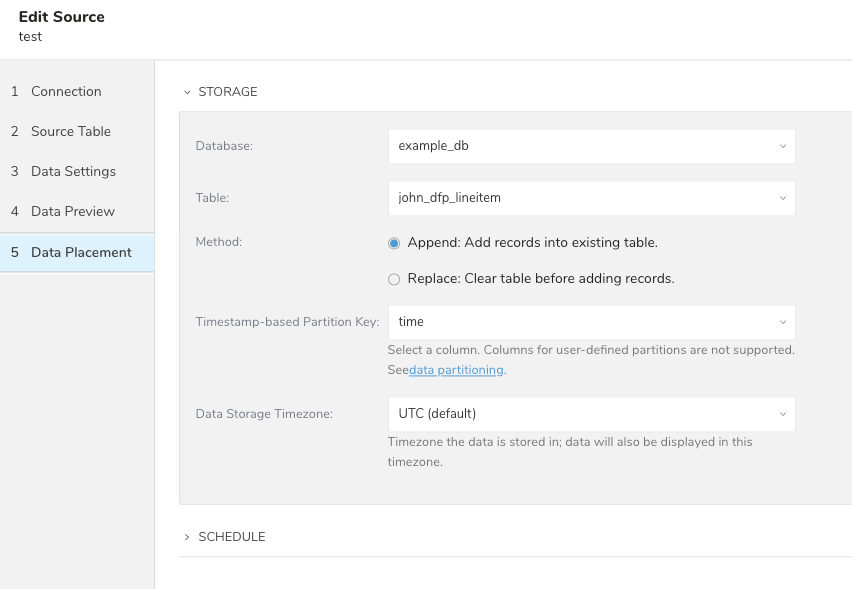Open the example_db database dropdown
Screen dimensions: 852x589
[580, 146]
